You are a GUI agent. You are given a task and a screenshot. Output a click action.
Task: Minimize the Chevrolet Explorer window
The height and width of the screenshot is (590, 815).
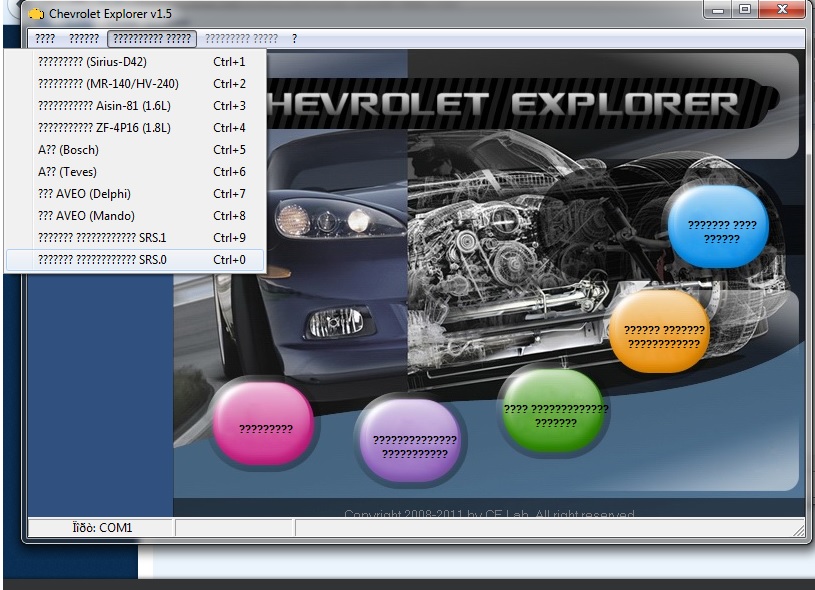718,10
